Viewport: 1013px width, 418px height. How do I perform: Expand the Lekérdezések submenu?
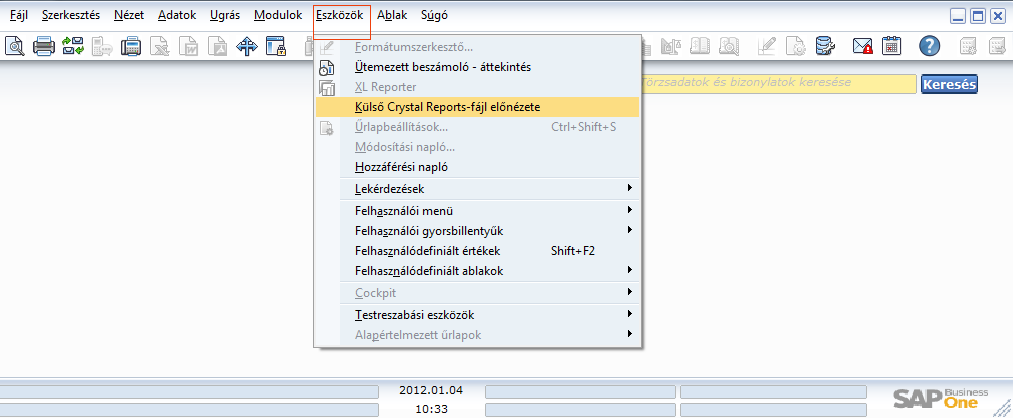tap(477, 189)
